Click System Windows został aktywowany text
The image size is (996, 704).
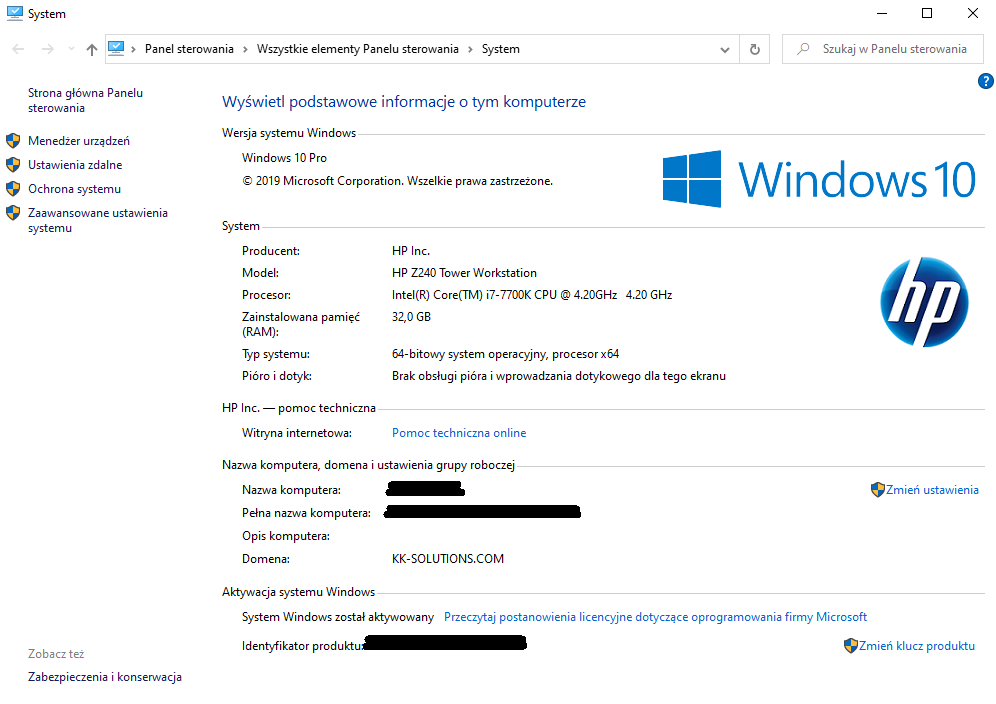(338, 617)
